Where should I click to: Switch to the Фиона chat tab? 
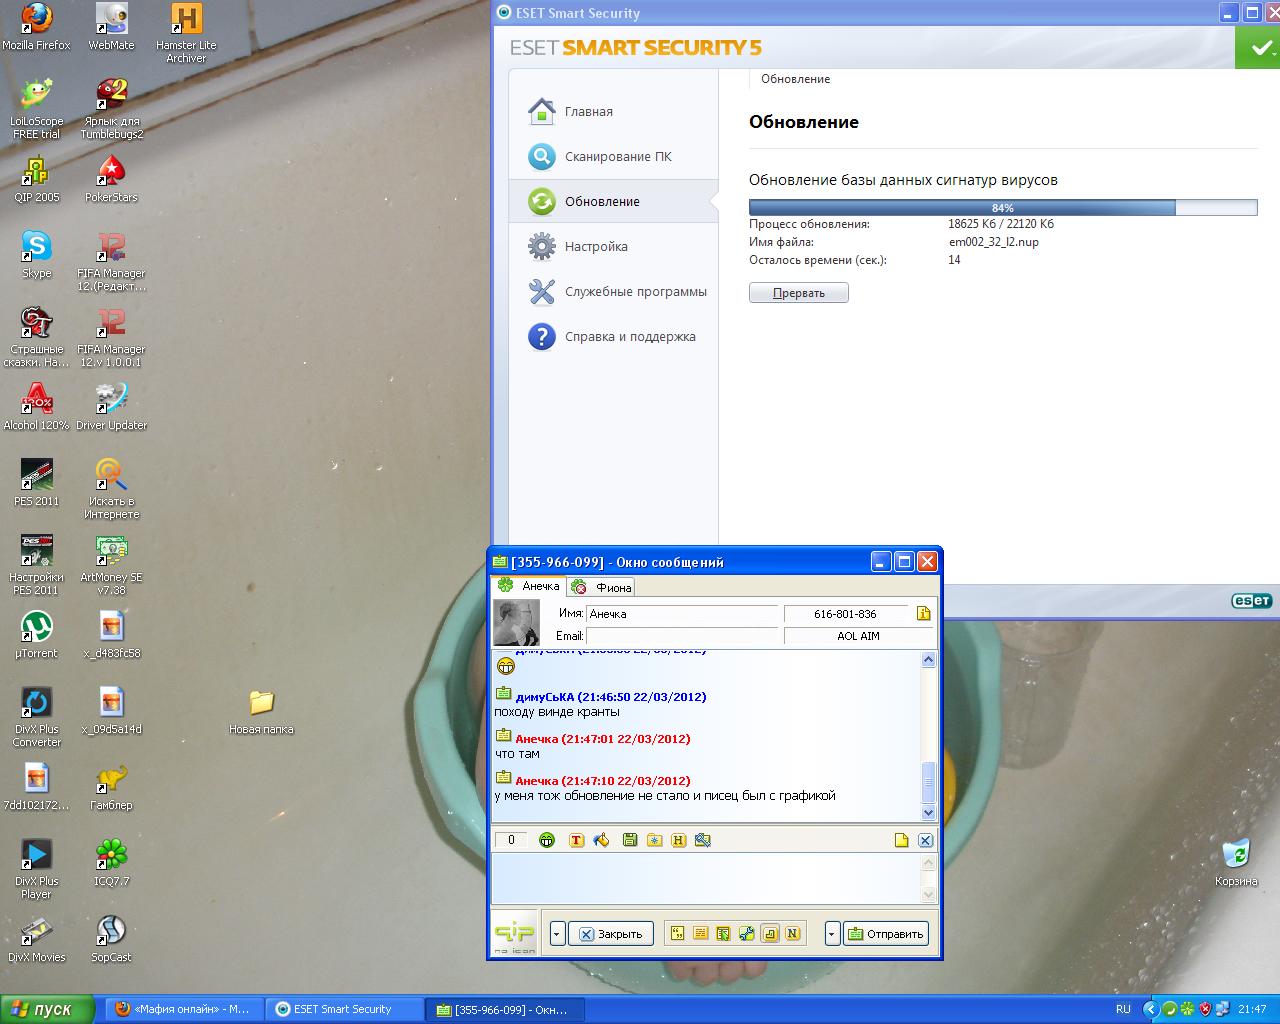603,587
